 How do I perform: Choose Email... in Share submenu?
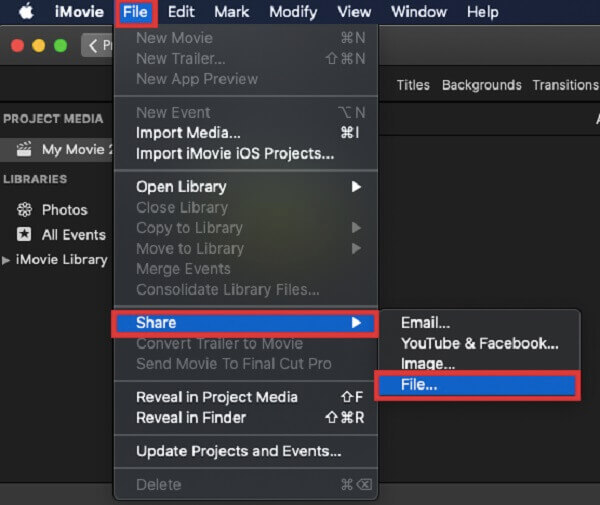click(x=479, y=323)
